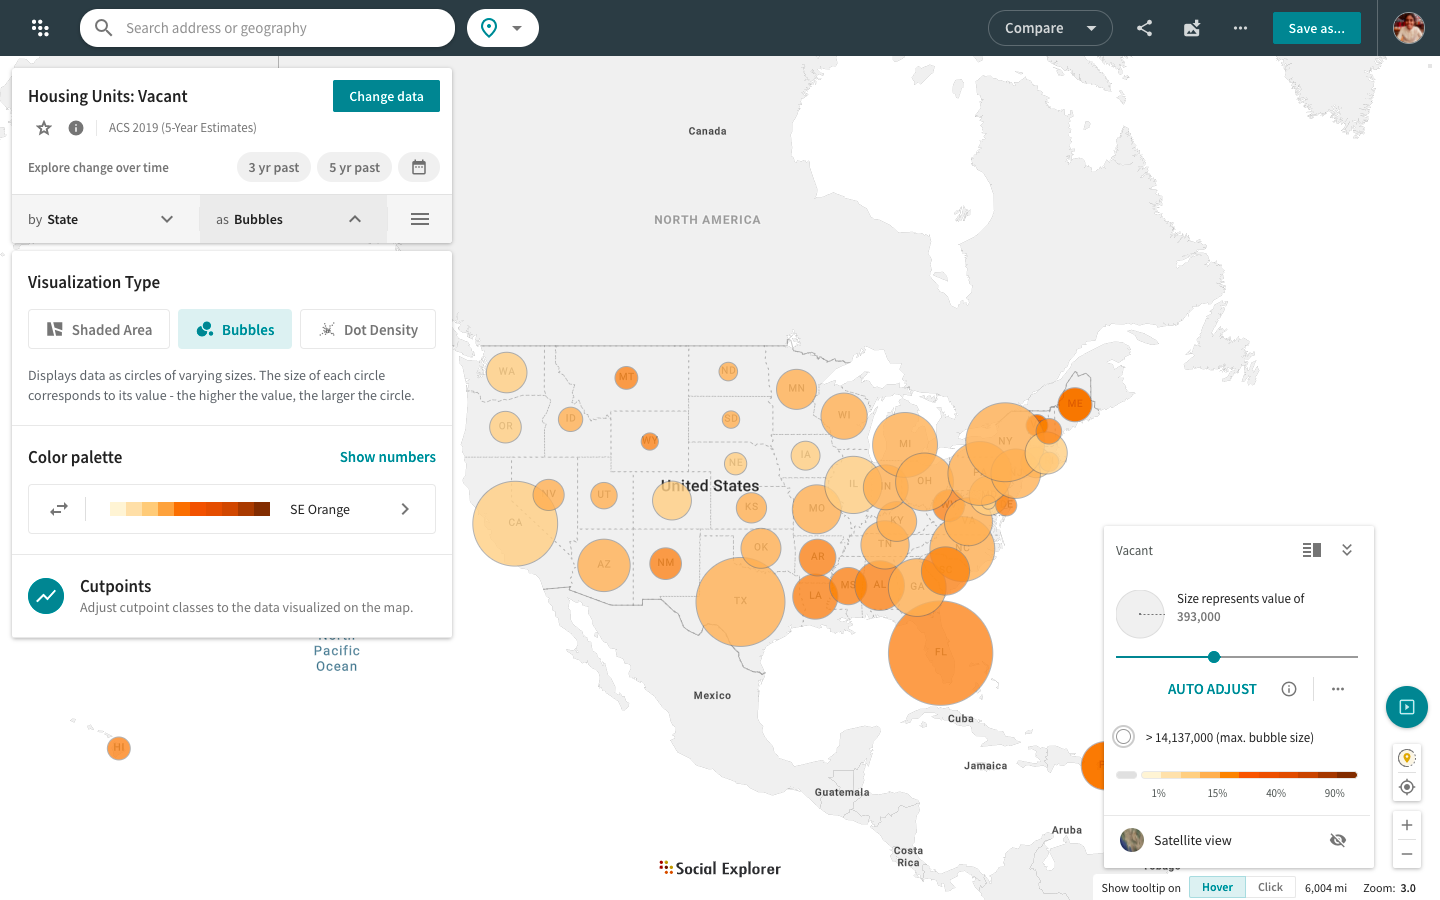The image size is (1440, 900).
Task: Open SE Orange palette chooser arrow
Action: point(405,509)
